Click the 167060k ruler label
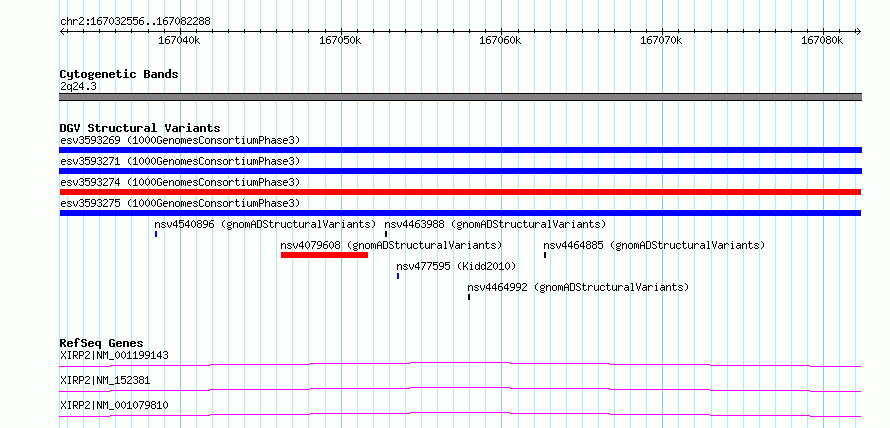The height and width of the screenshot is (428, 890). pyautogui.click(x=500, y=41)
